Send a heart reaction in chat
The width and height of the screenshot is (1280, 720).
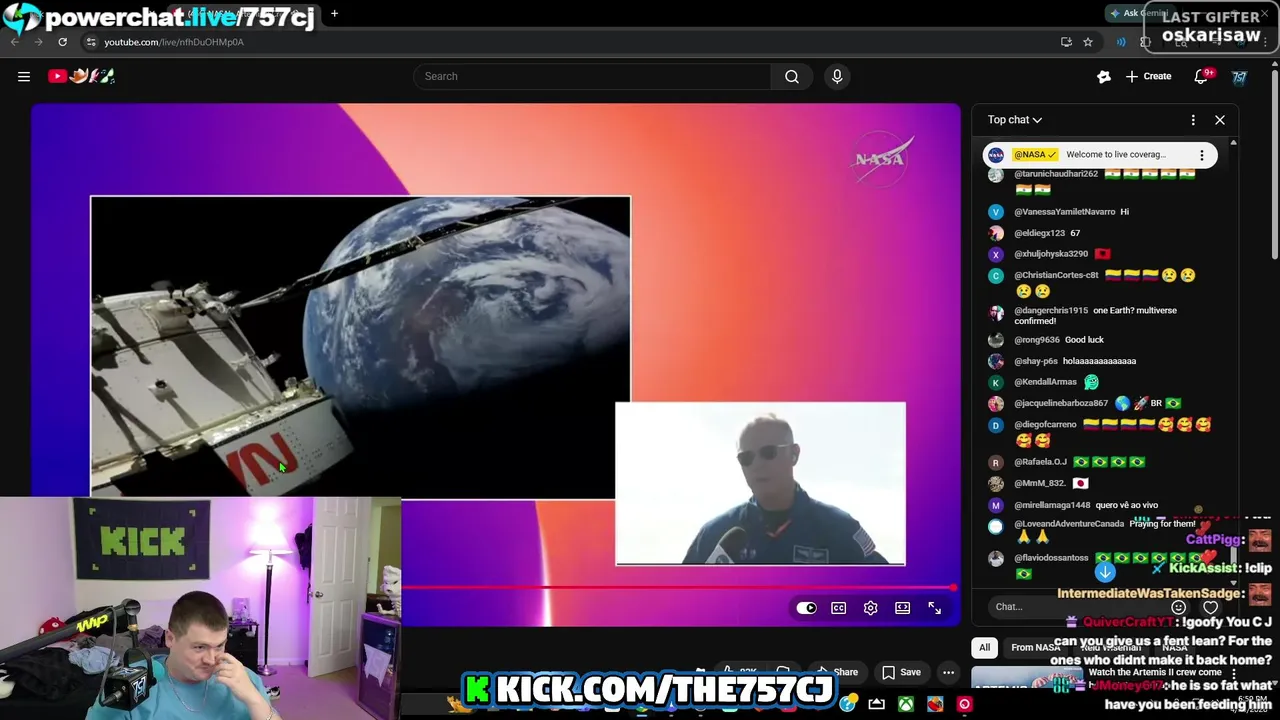[x=1210, y=607]
